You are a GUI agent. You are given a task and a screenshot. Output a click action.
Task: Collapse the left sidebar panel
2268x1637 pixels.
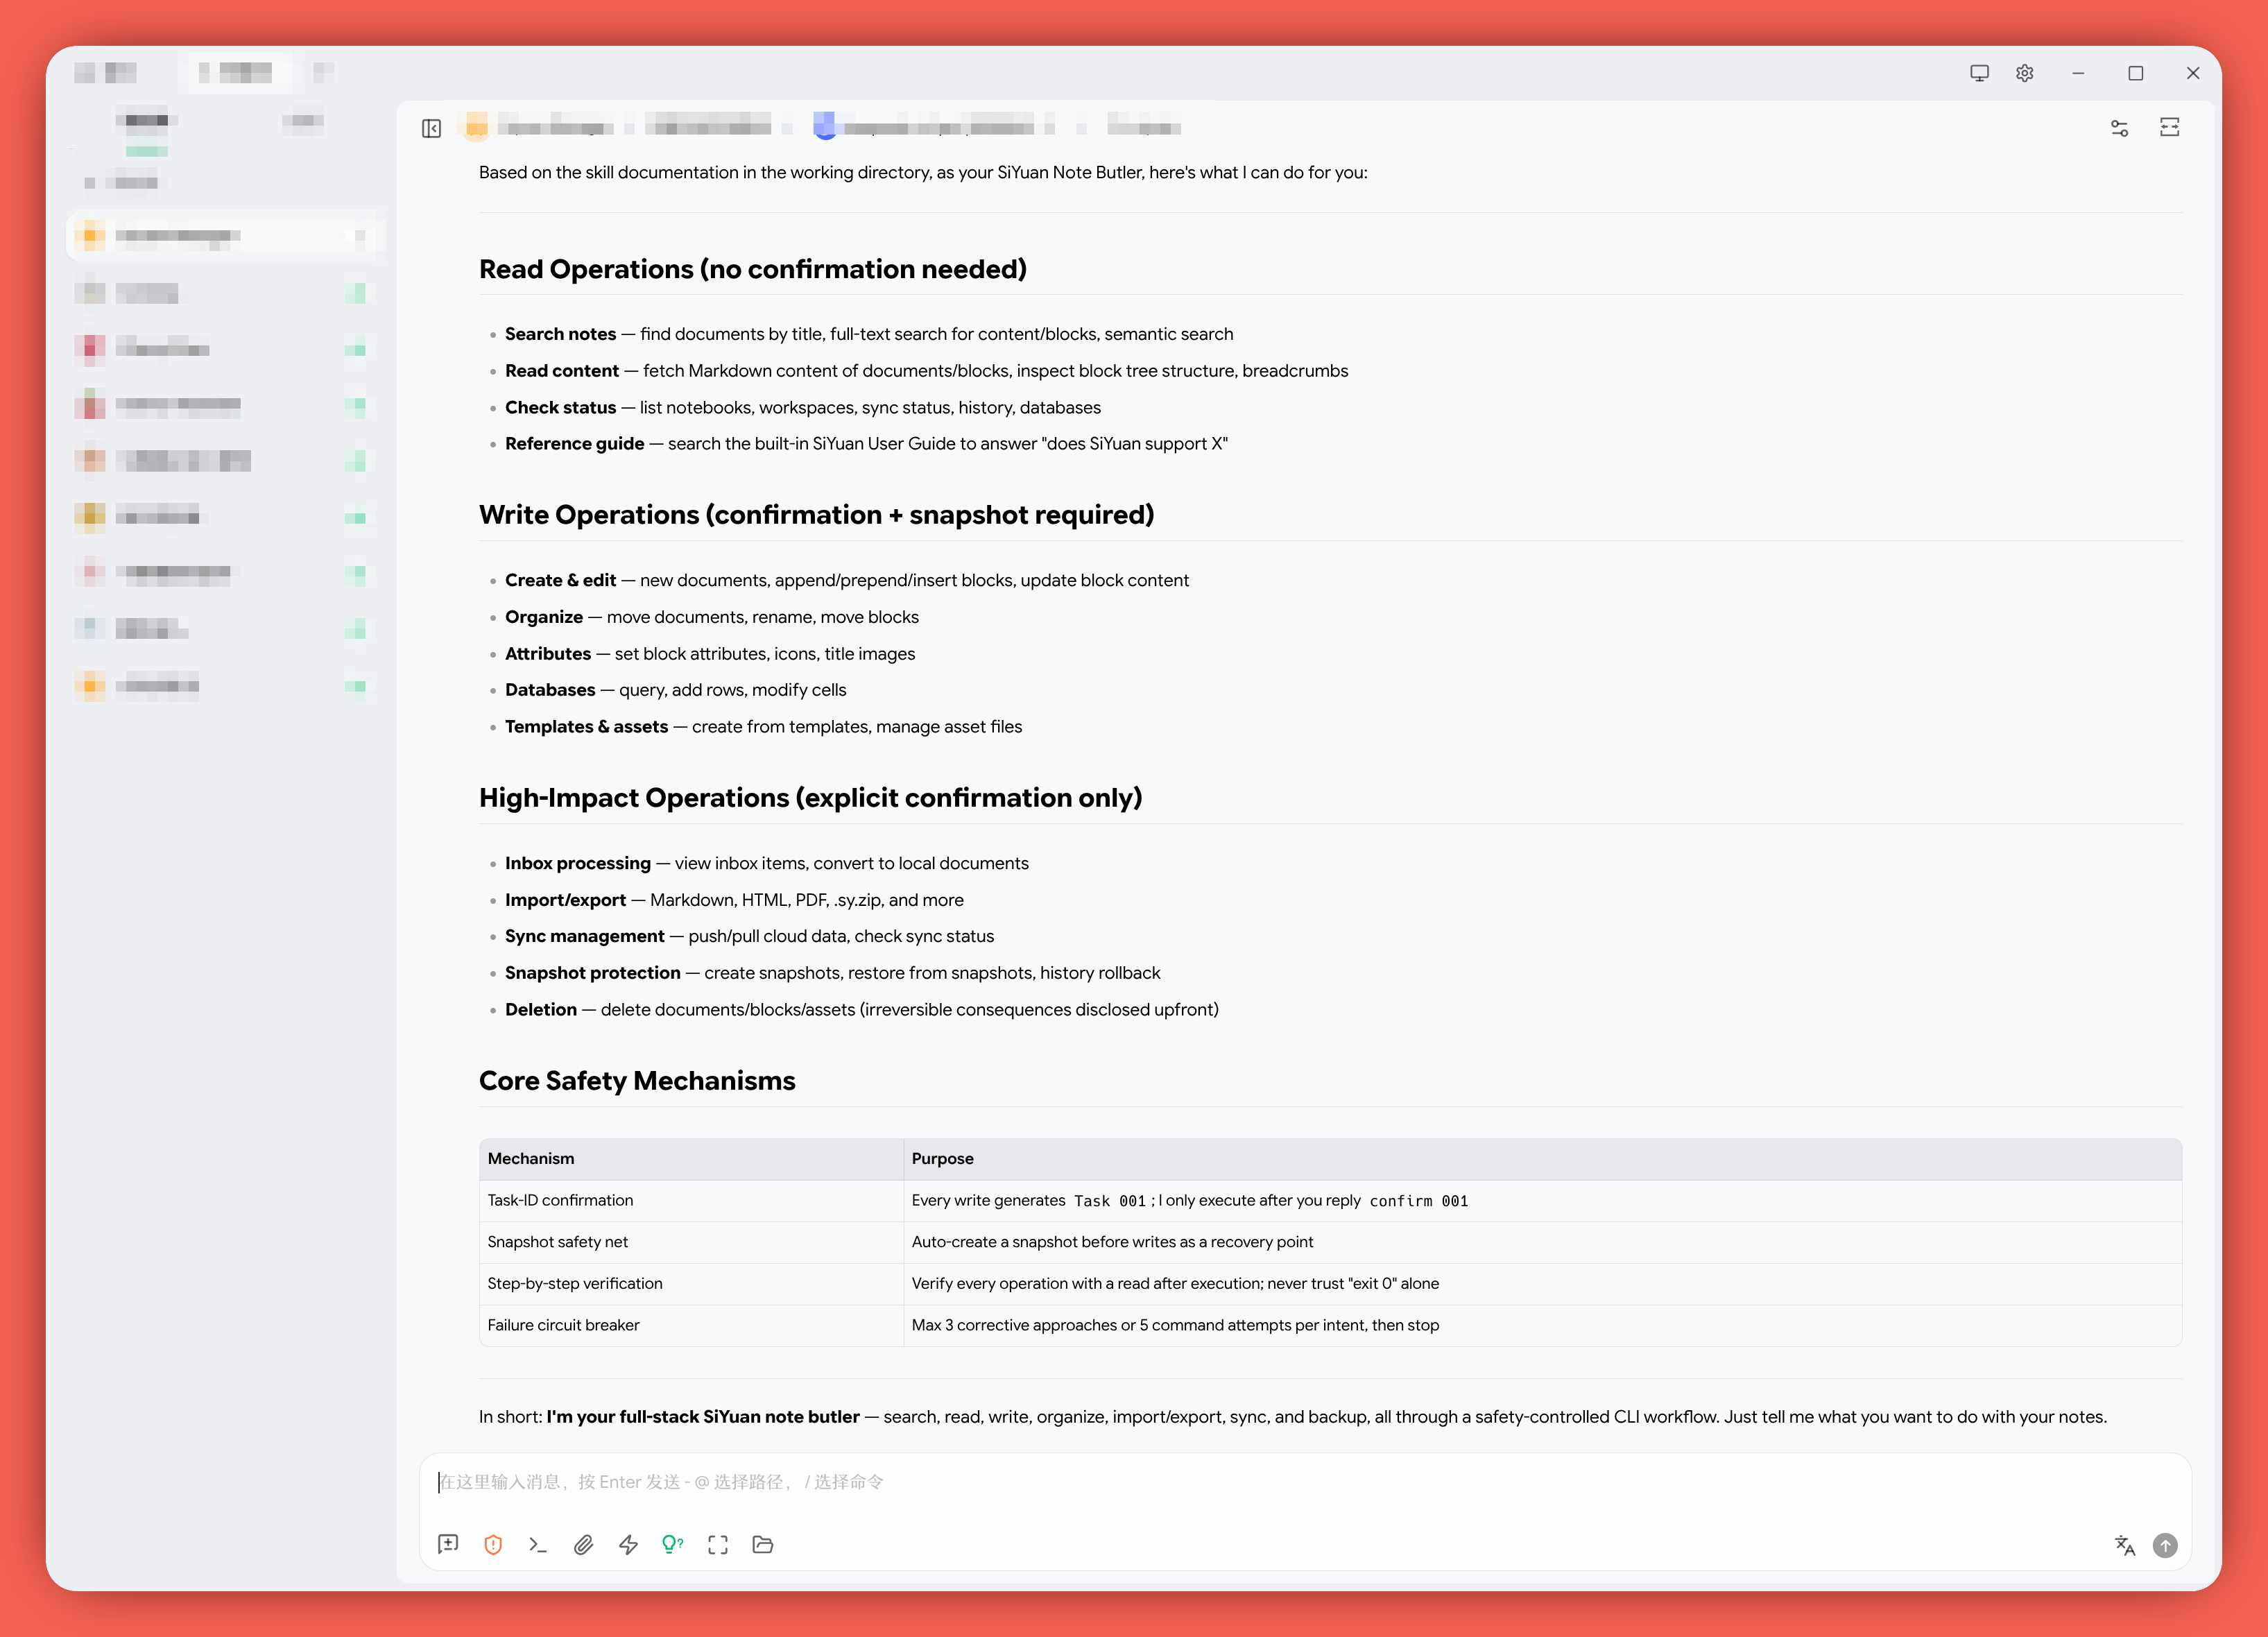[x=431, y=128]
